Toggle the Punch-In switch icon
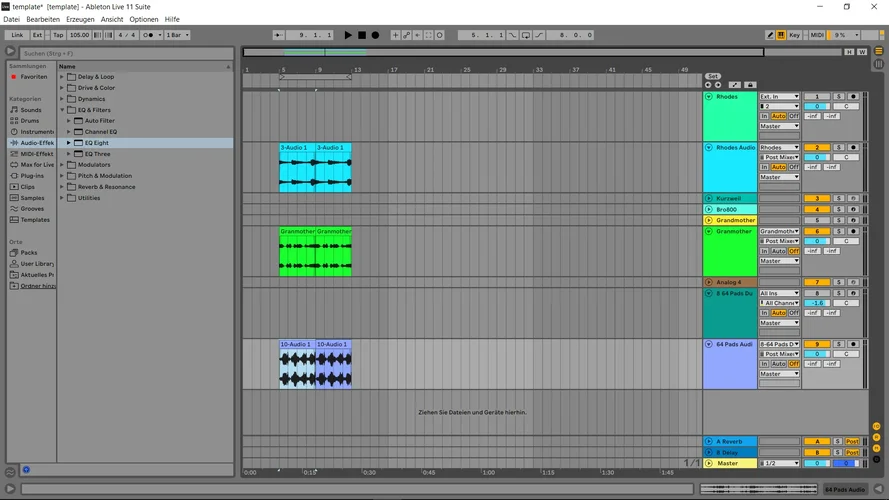889x500 pixels. pos(513,35)
